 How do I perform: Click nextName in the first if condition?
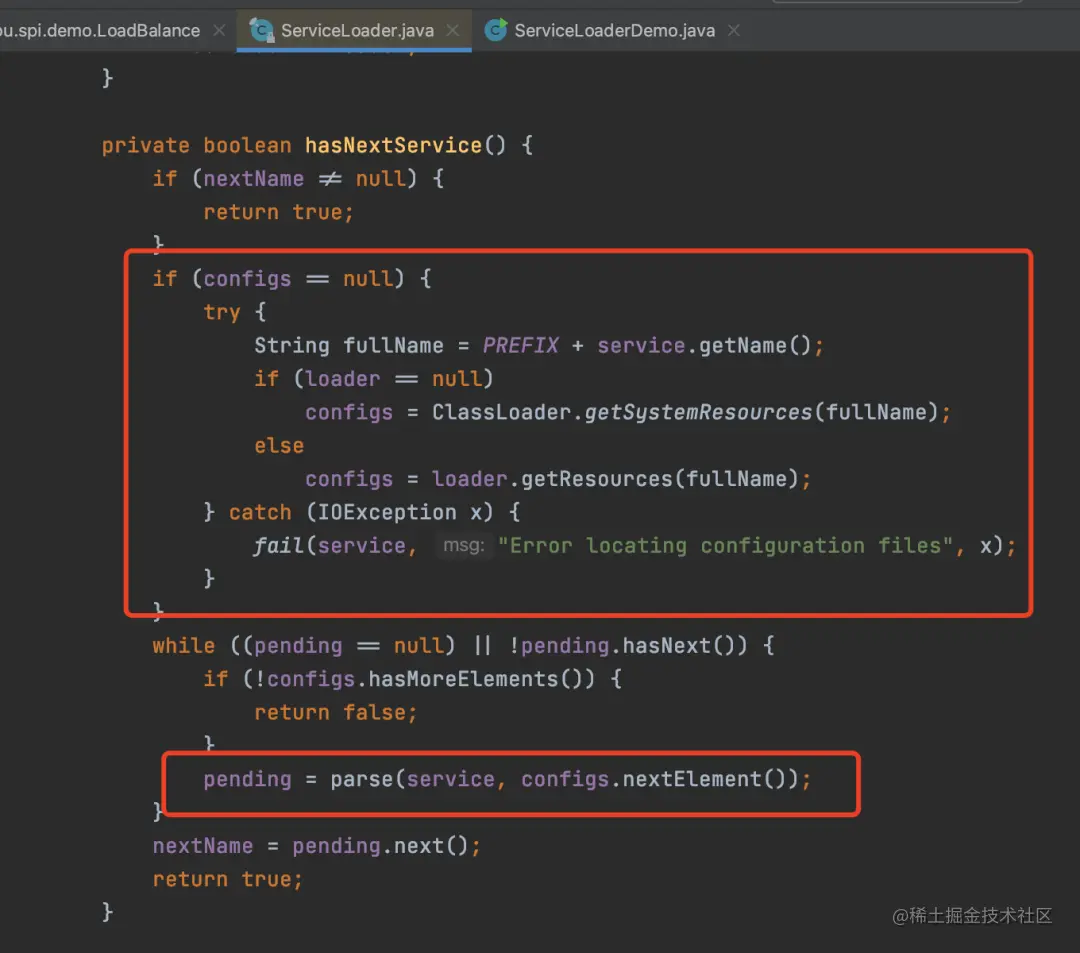click(x=253, y=178)
